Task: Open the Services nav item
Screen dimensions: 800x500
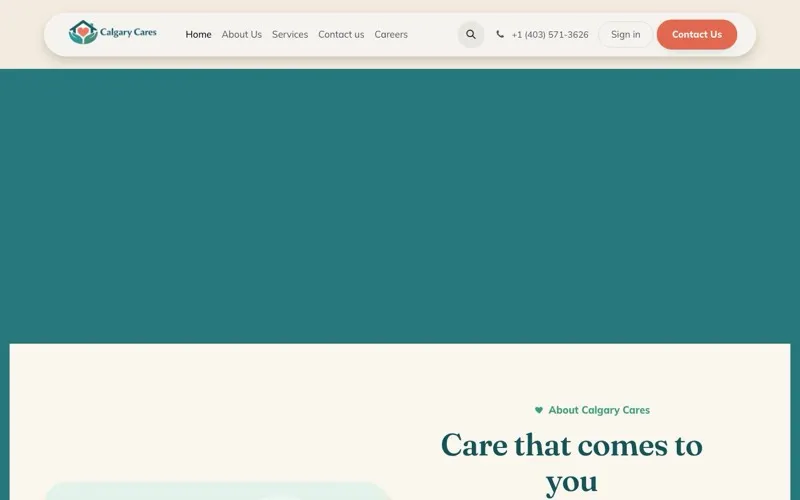Action: click(x=290, y=34)
